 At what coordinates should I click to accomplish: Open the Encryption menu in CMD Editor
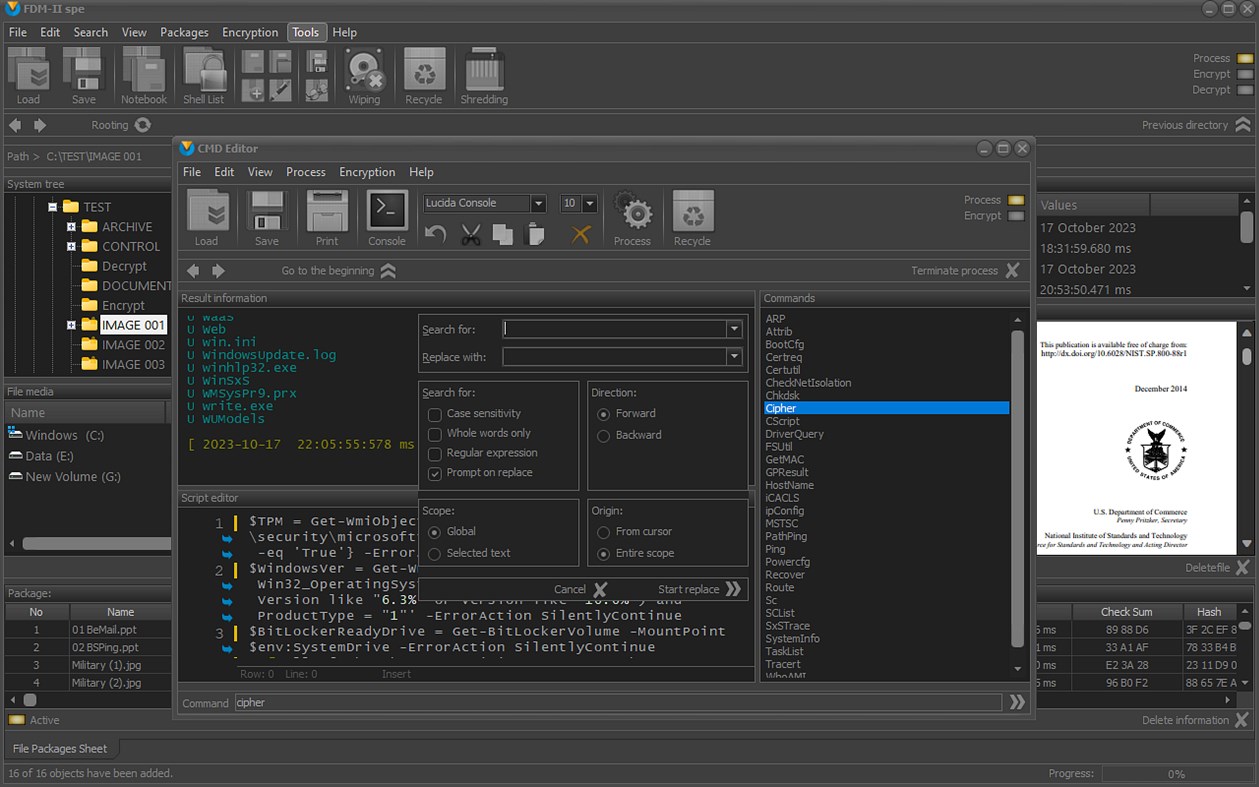pos(367,171)
